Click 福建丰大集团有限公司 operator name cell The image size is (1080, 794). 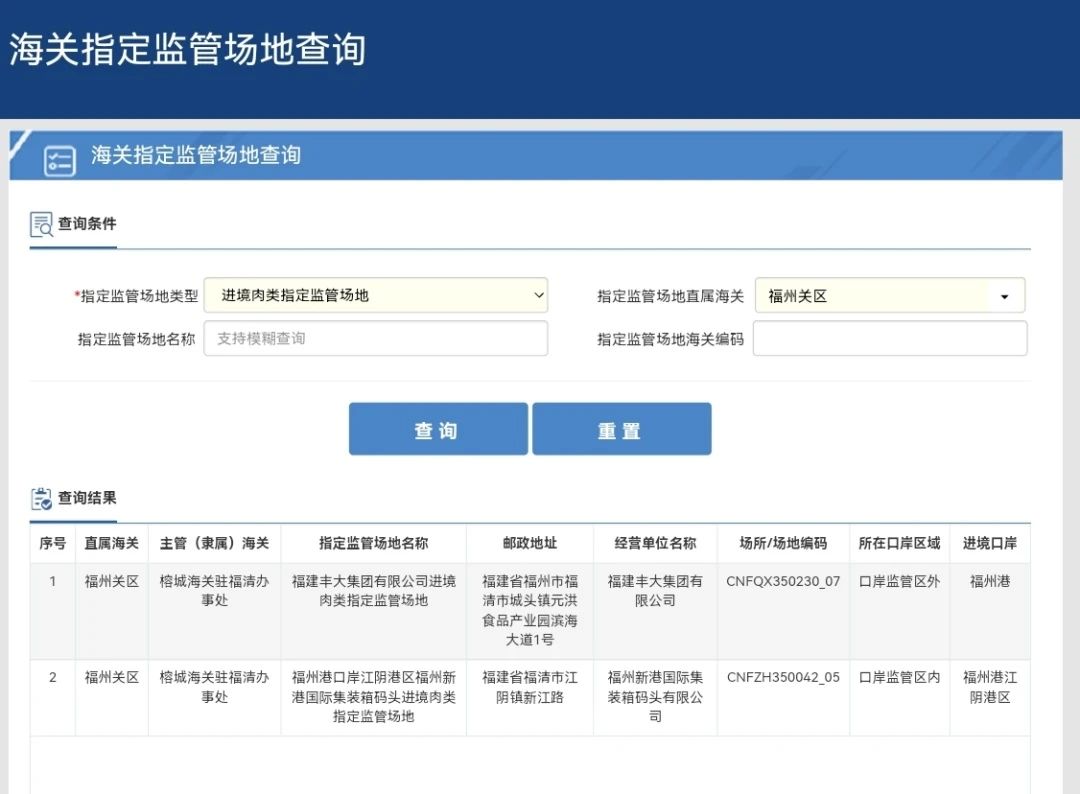[655, 590]
